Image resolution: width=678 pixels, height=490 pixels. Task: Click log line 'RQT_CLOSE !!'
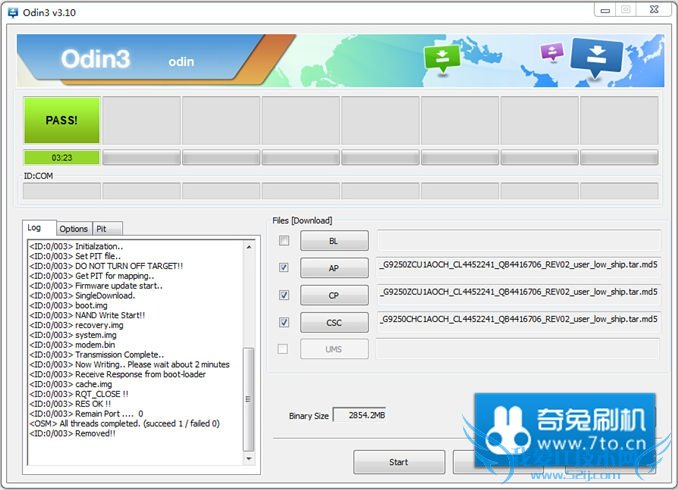tap(79, 394)
